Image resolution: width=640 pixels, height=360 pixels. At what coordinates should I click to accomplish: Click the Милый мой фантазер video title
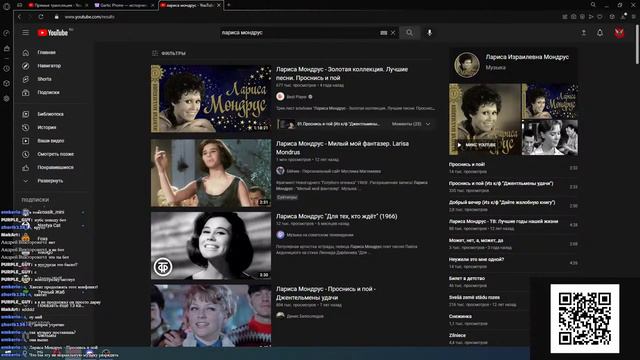(342, 148)
